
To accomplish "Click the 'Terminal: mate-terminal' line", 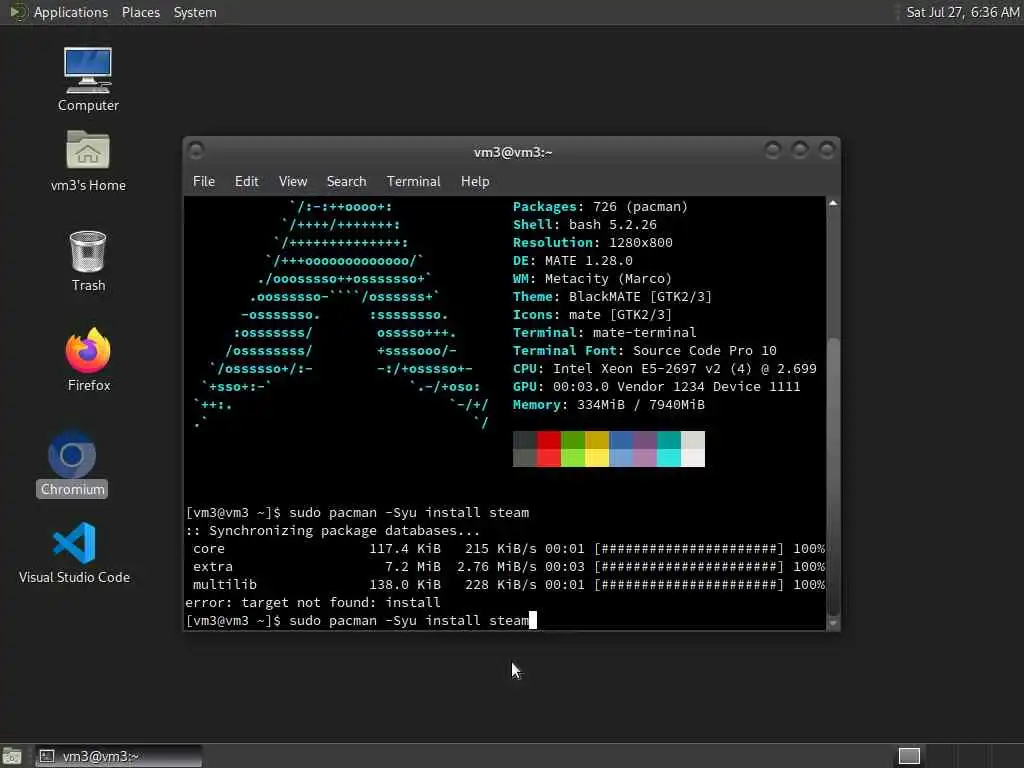I will coord(605,332).
